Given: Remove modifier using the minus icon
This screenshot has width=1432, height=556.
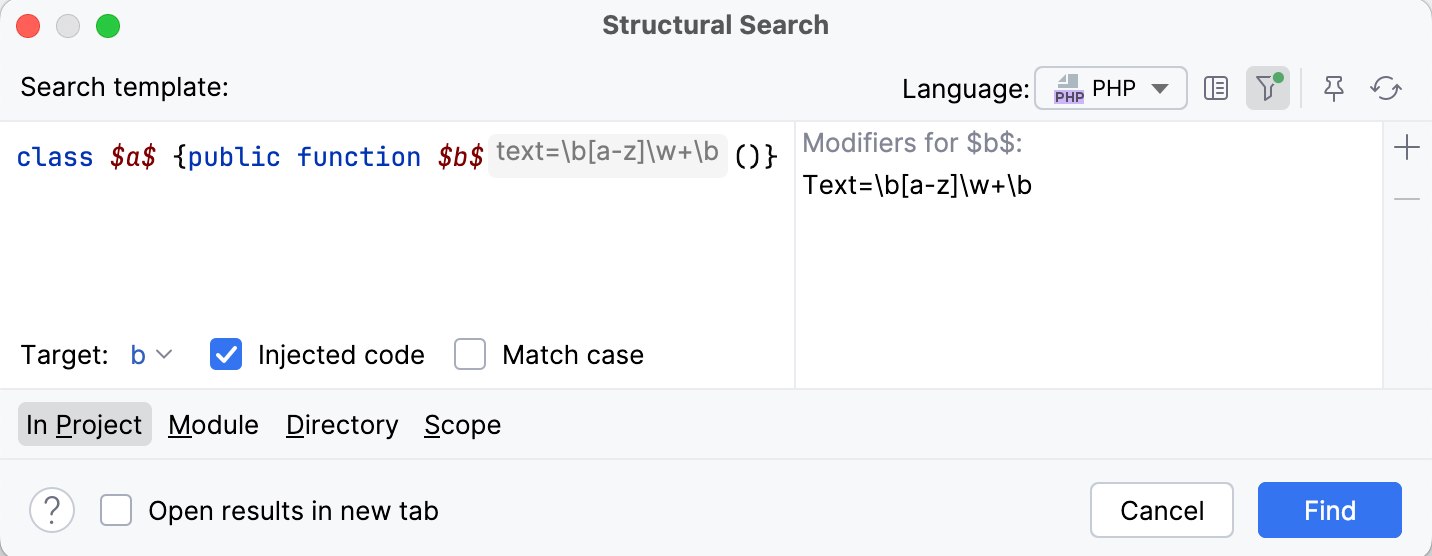Looking at the screenshot, I should (x=1407, y=200).
